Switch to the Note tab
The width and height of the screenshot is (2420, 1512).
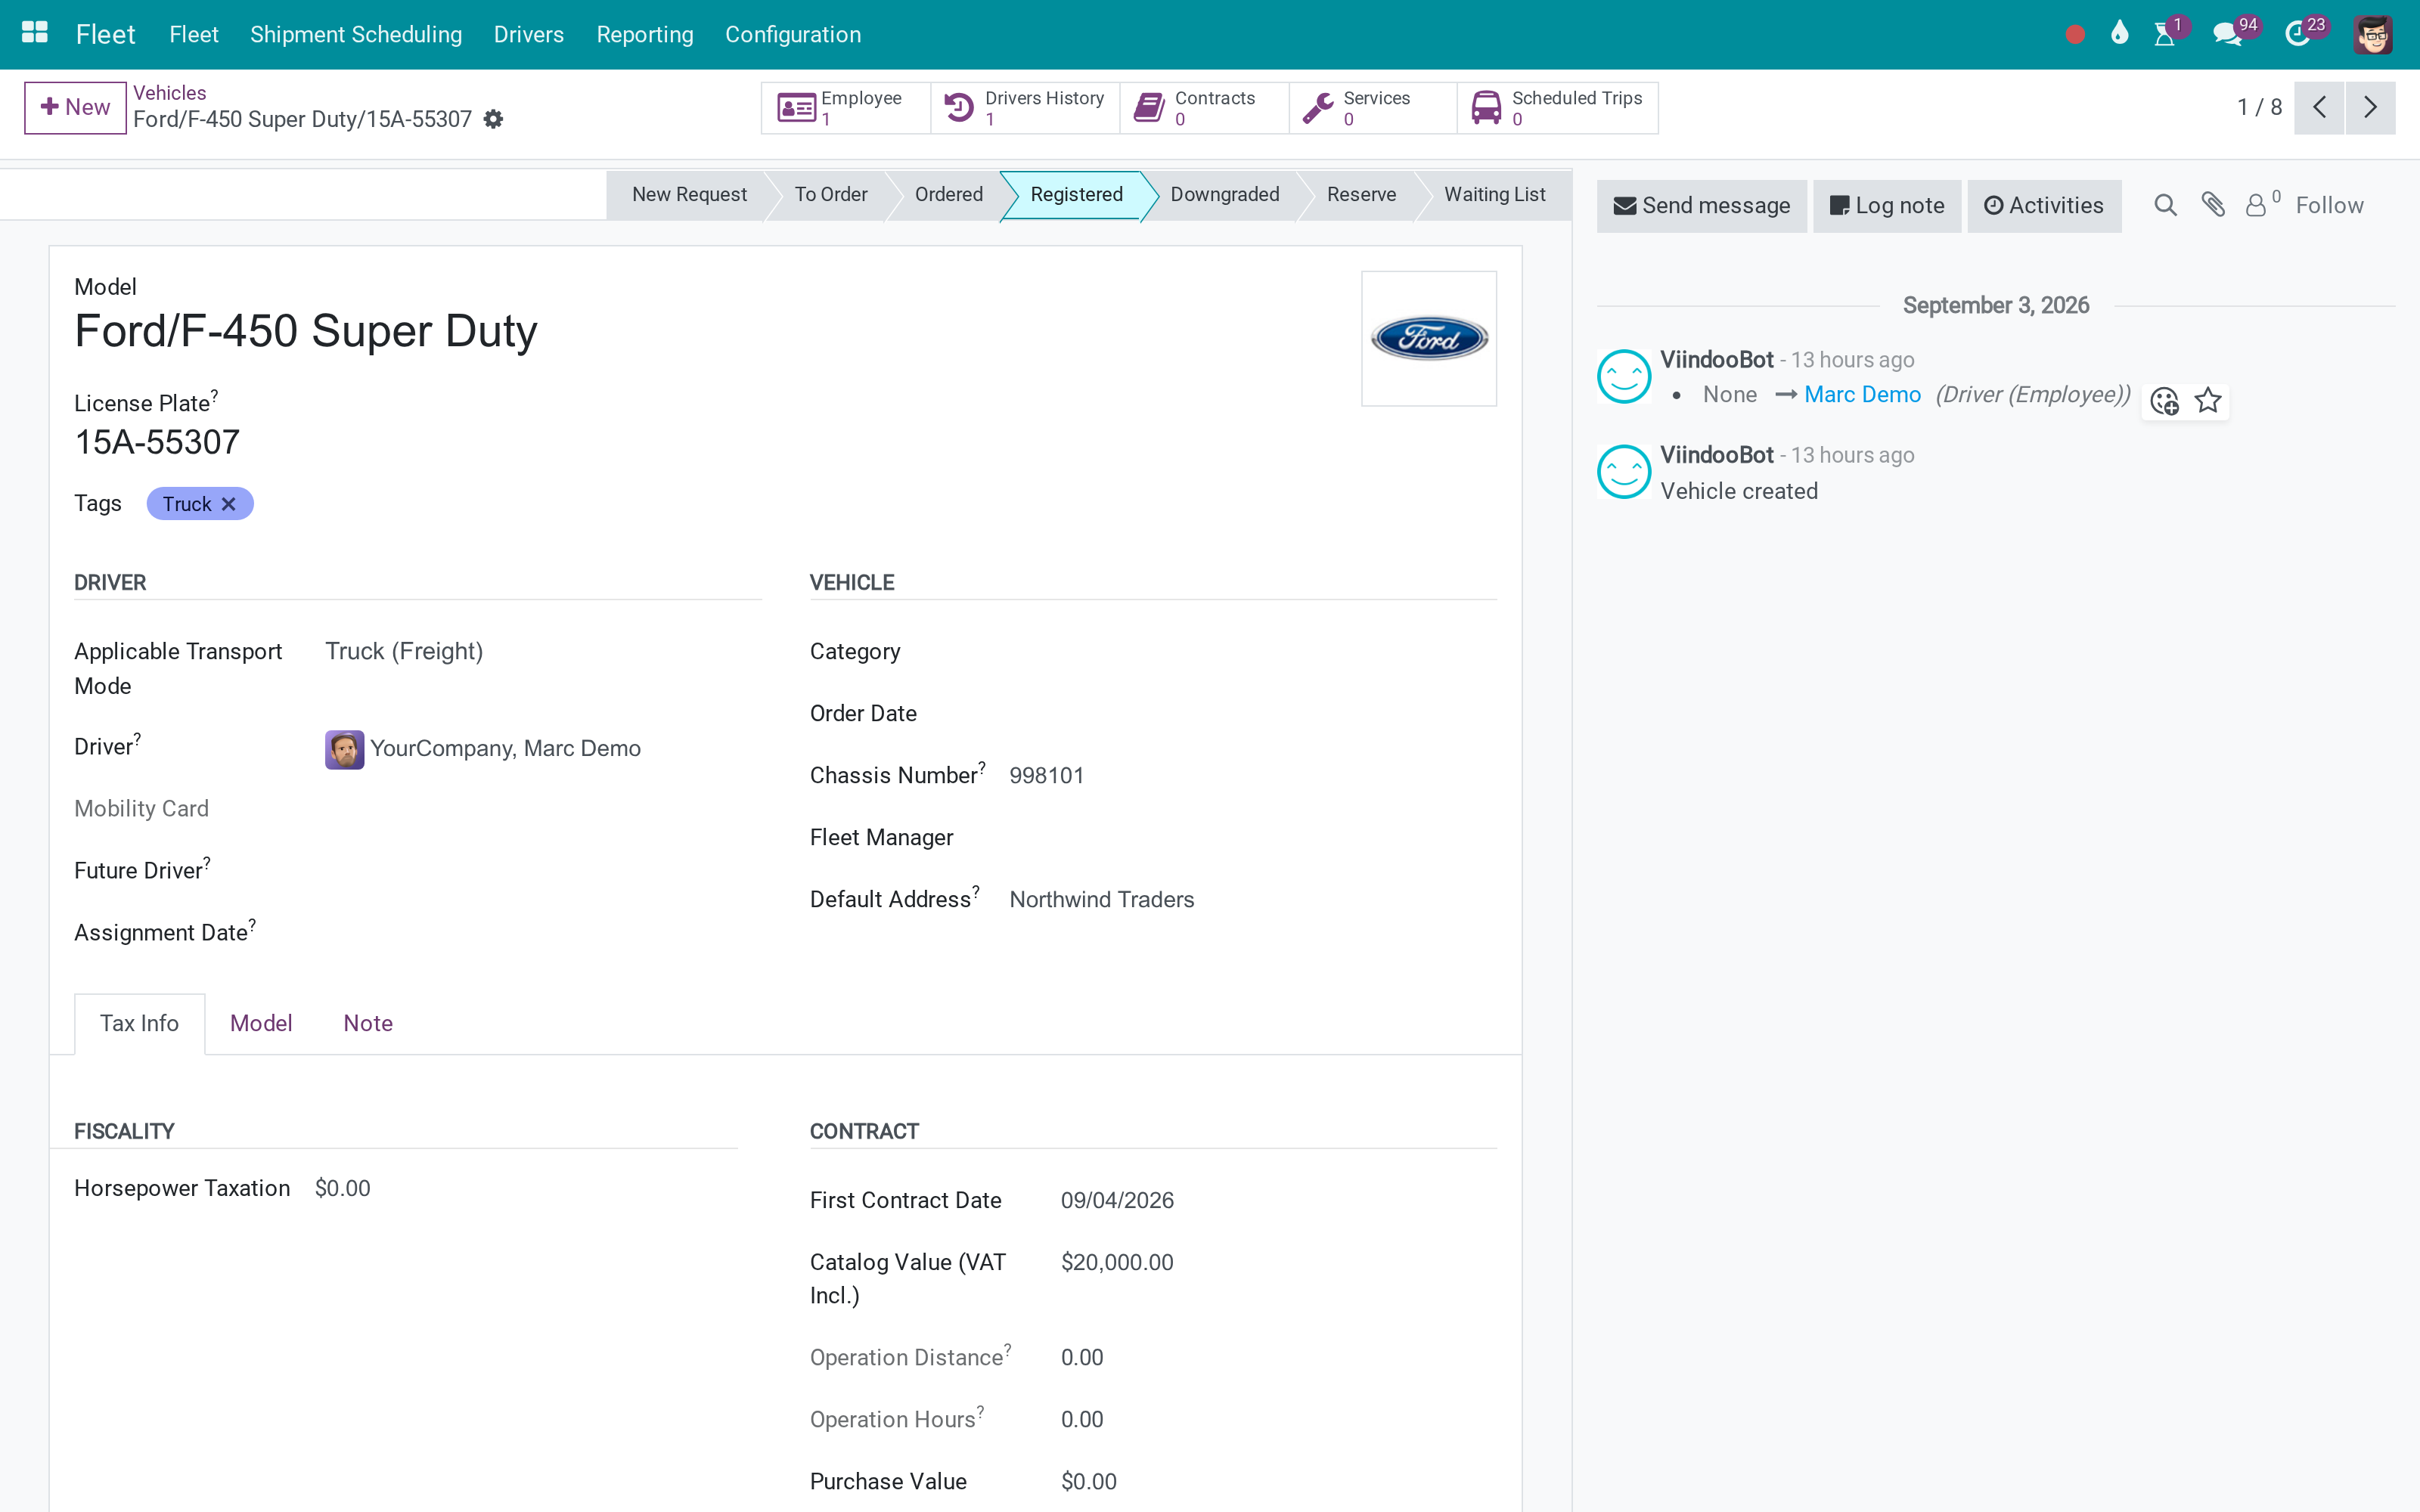(x=368, y=1023)
